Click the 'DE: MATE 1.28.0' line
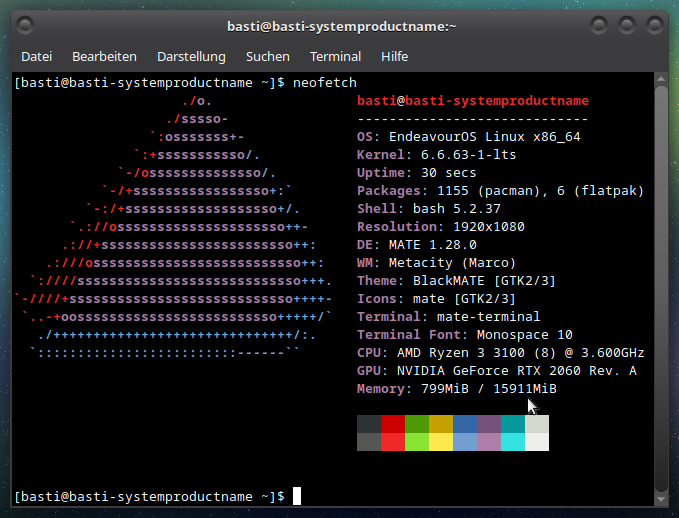The height and width of the screenshot is (518, 679). [417, 245]
